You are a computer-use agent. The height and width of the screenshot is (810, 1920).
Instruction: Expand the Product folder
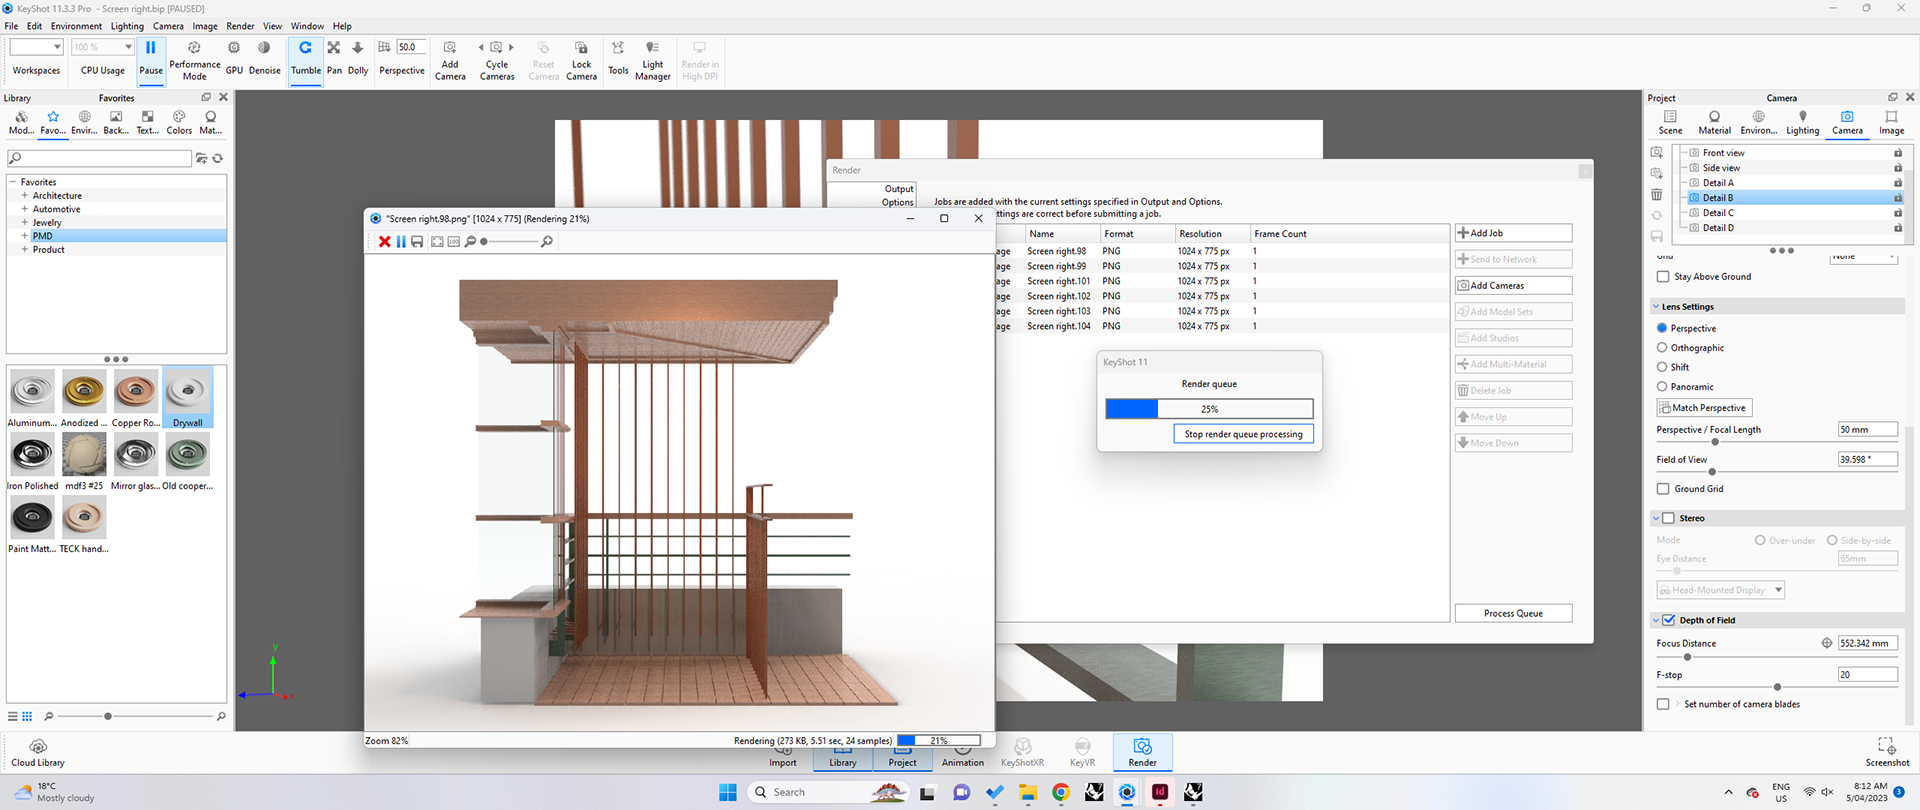[x=24, y=249]
